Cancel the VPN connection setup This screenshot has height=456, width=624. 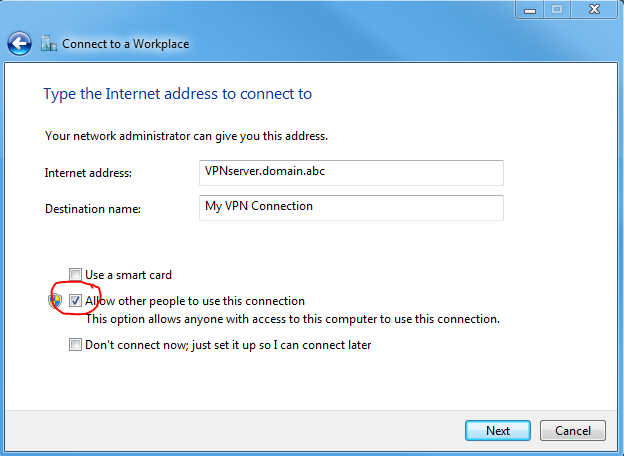(x=572, y=431)
